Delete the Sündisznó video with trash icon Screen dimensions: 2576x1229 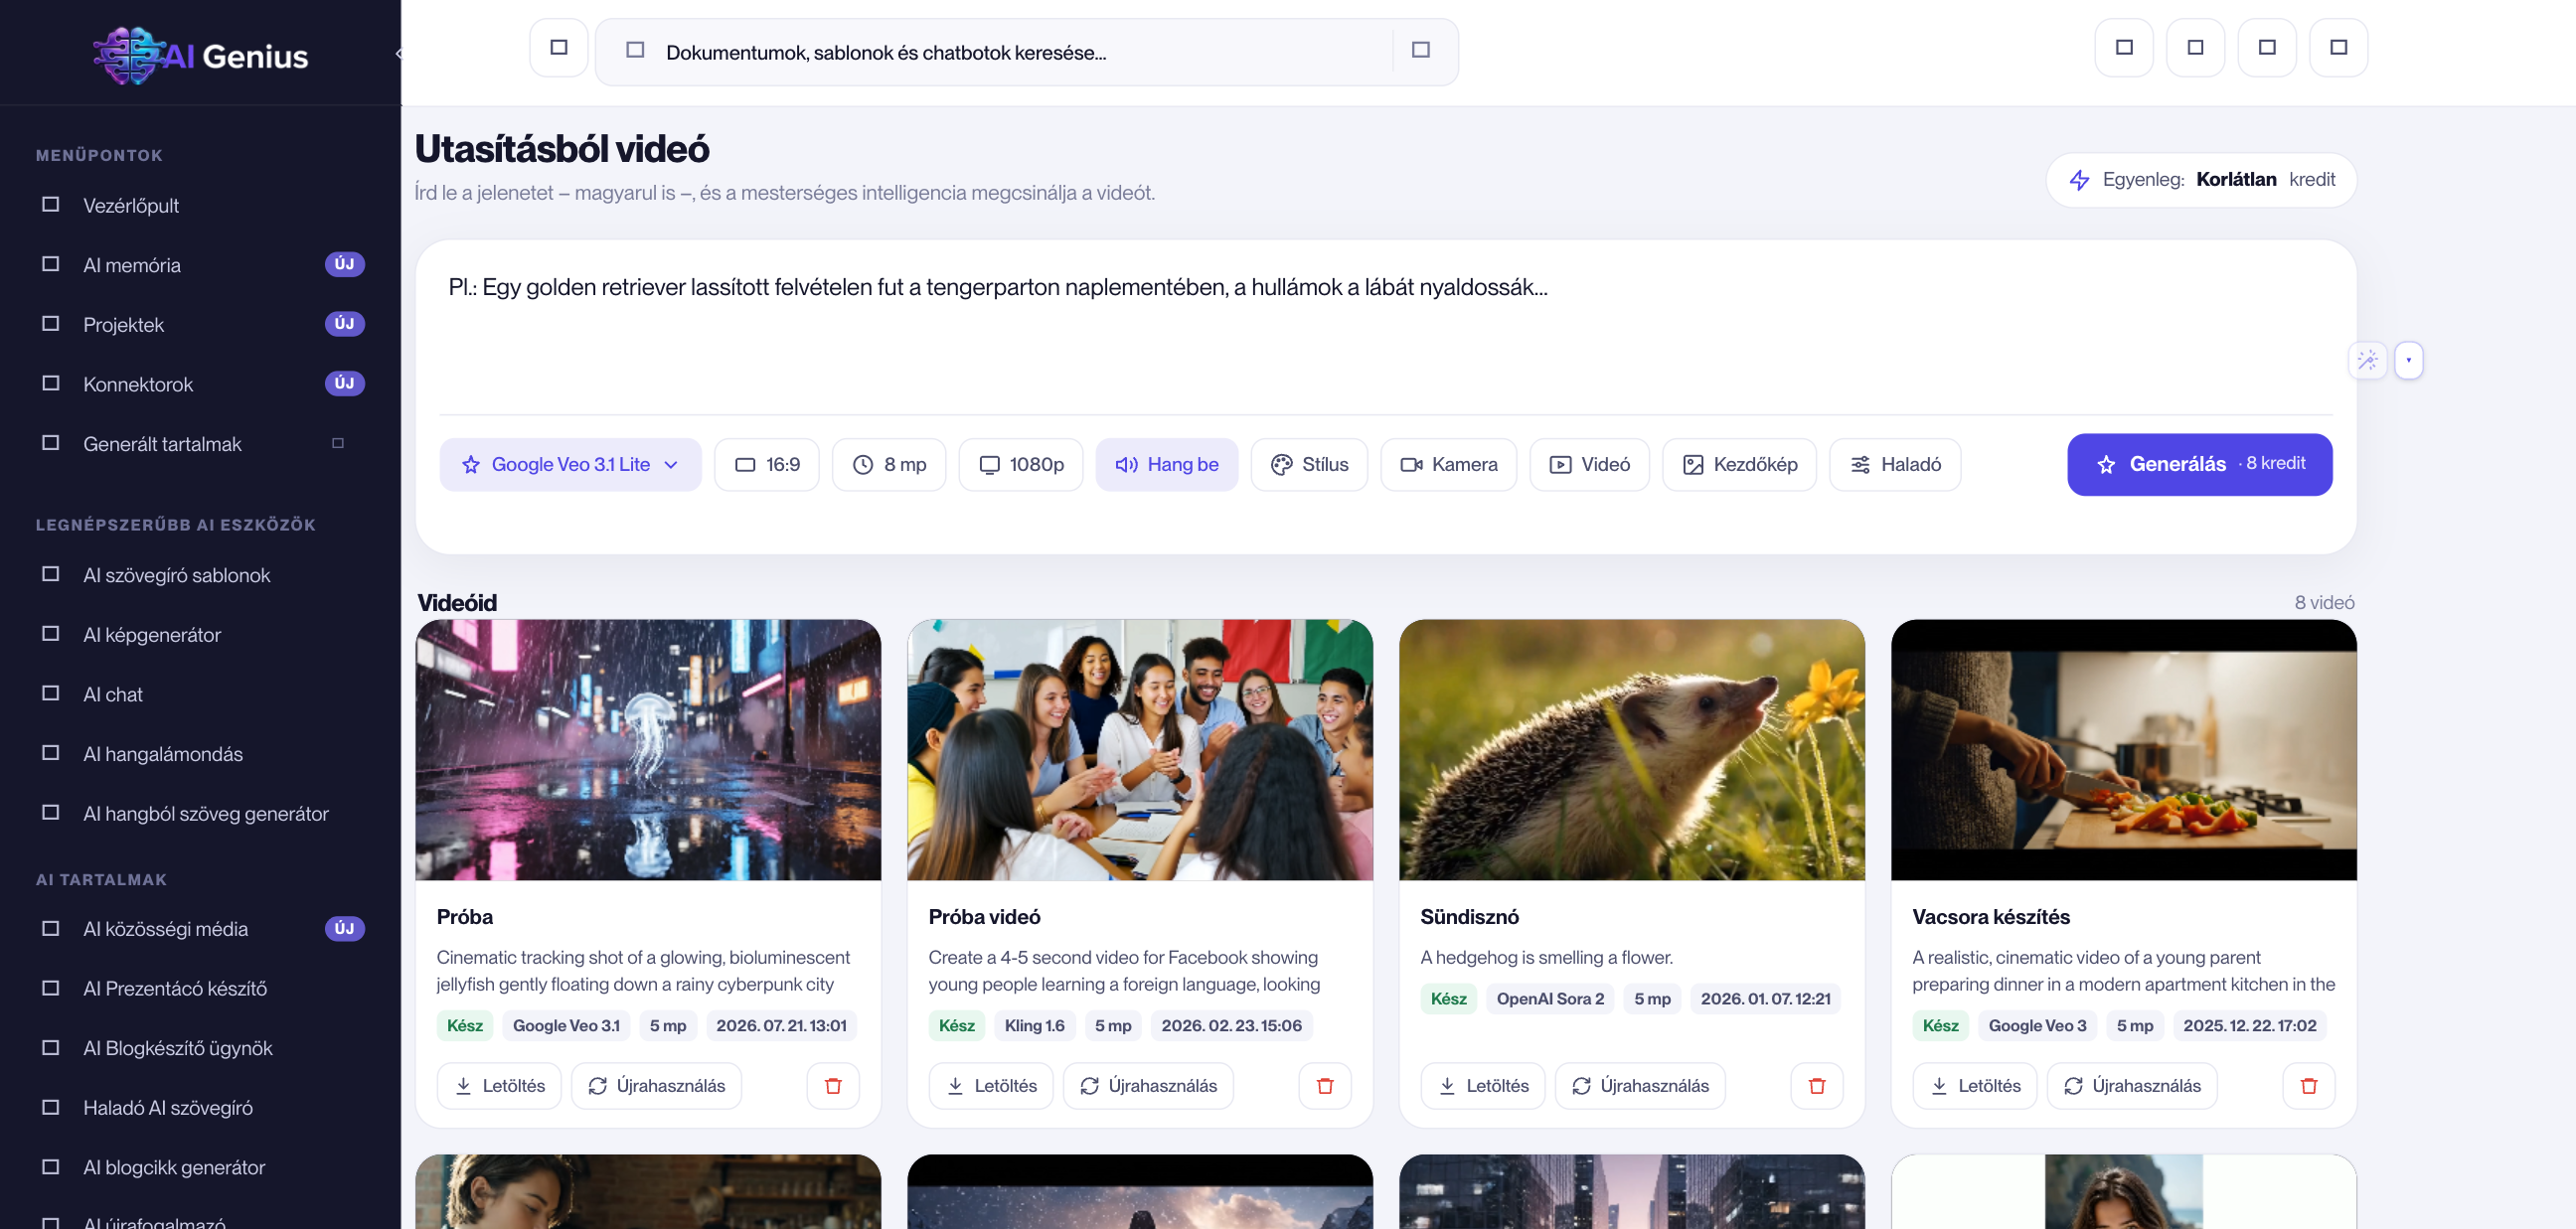pos(1817,1086)
